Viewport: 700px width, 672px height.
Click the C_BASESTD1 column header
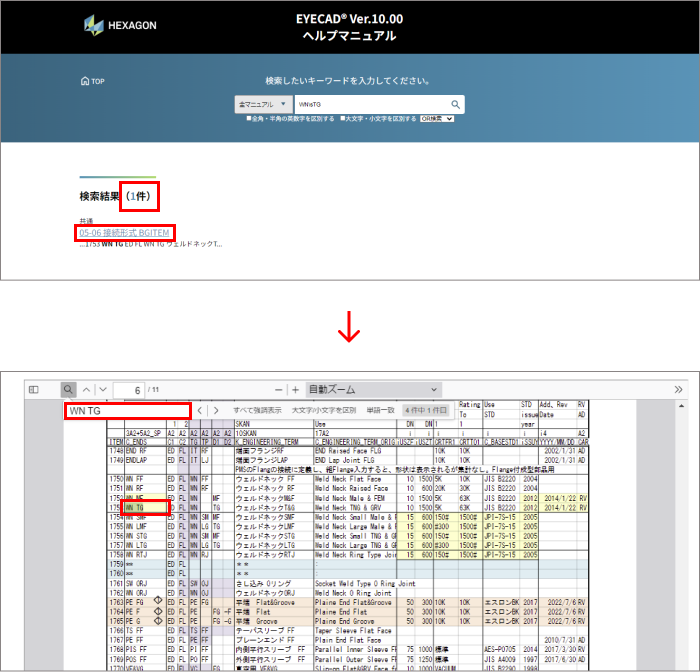pos(501,442)
